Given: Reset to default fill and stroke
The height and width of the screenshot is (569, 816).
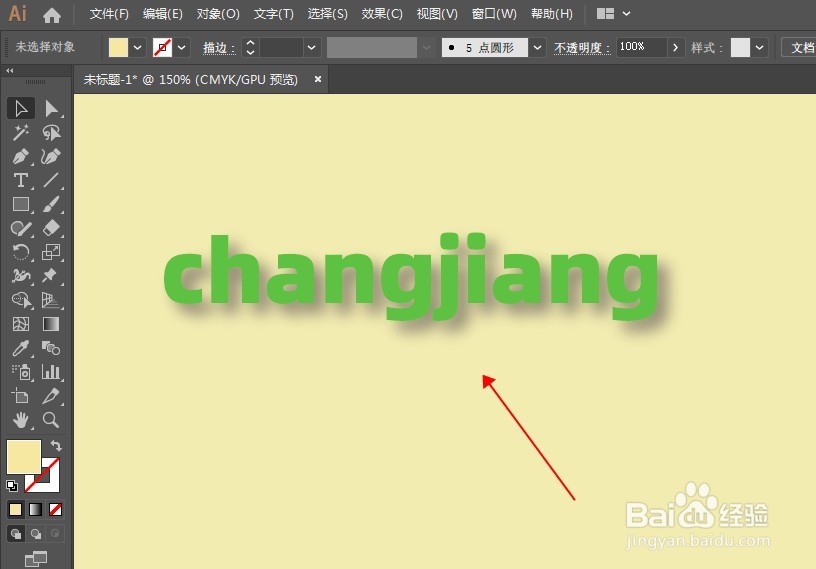Looking at the screenshot, I should pos(12,486).
